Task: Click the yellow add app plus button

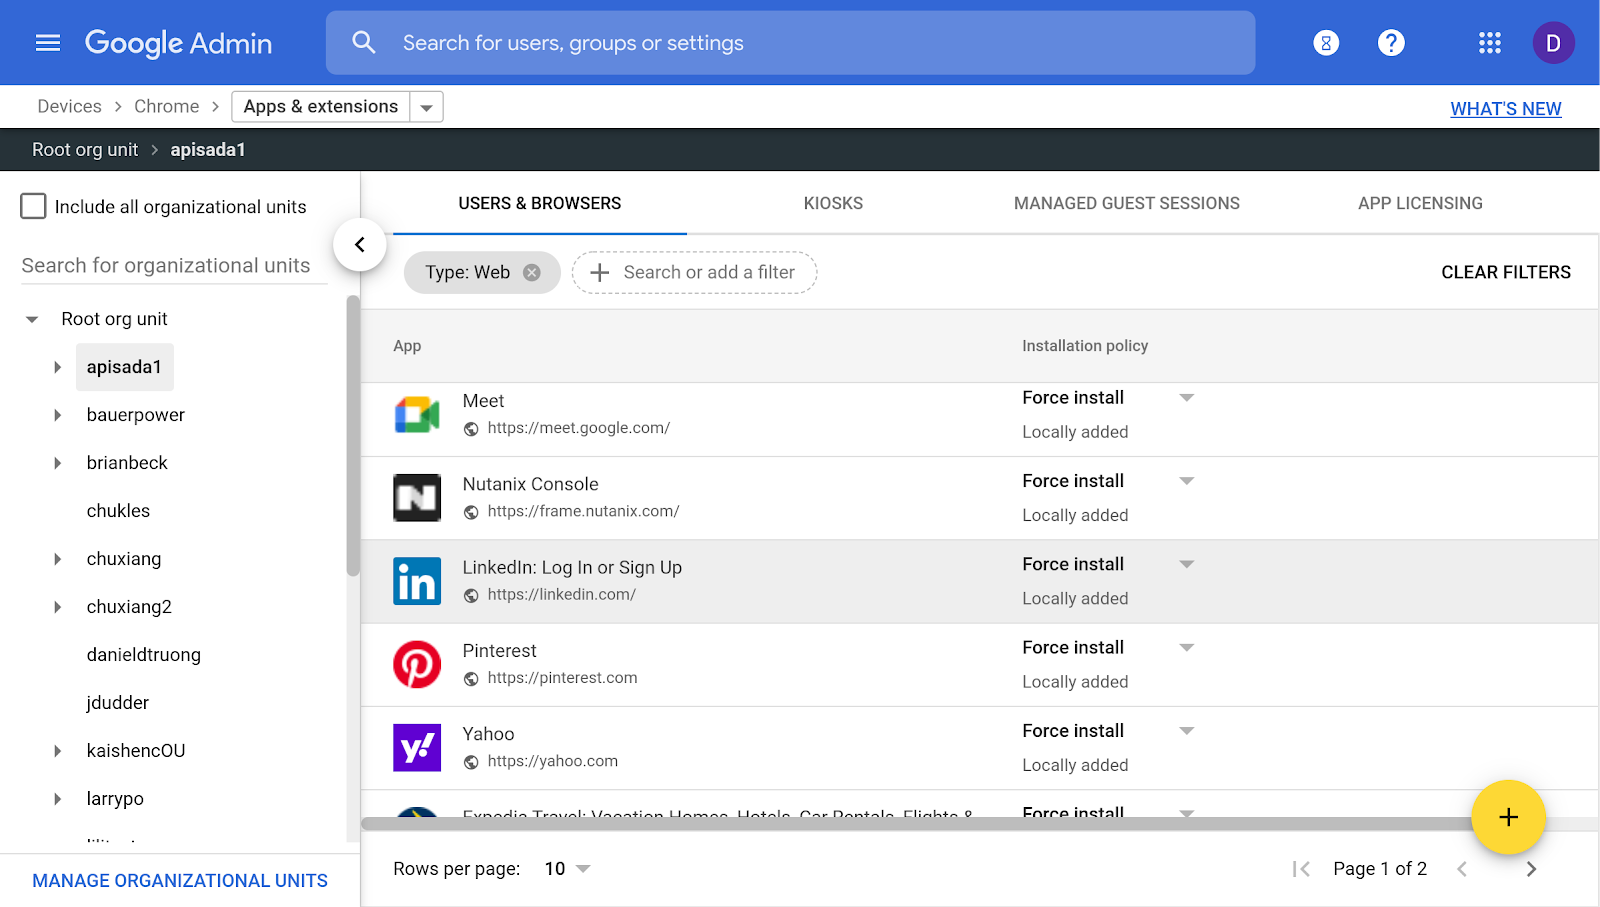Action: (x=1508, y=817)
